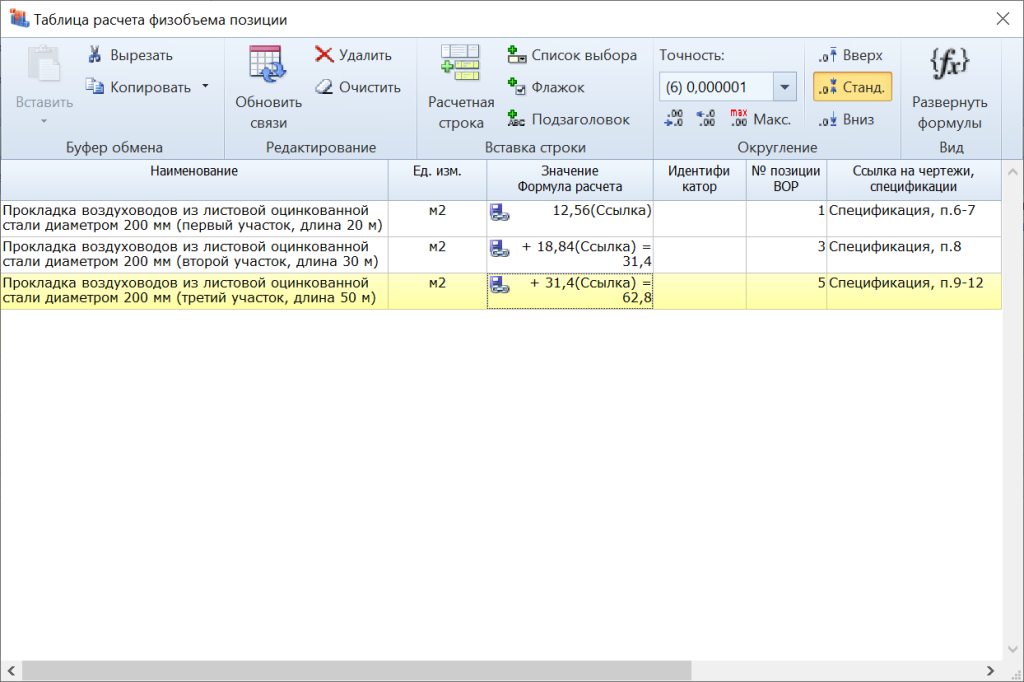Insert a Флажок checkbox row
Viewport: 1024px width, 682px height.
[546, 87]
